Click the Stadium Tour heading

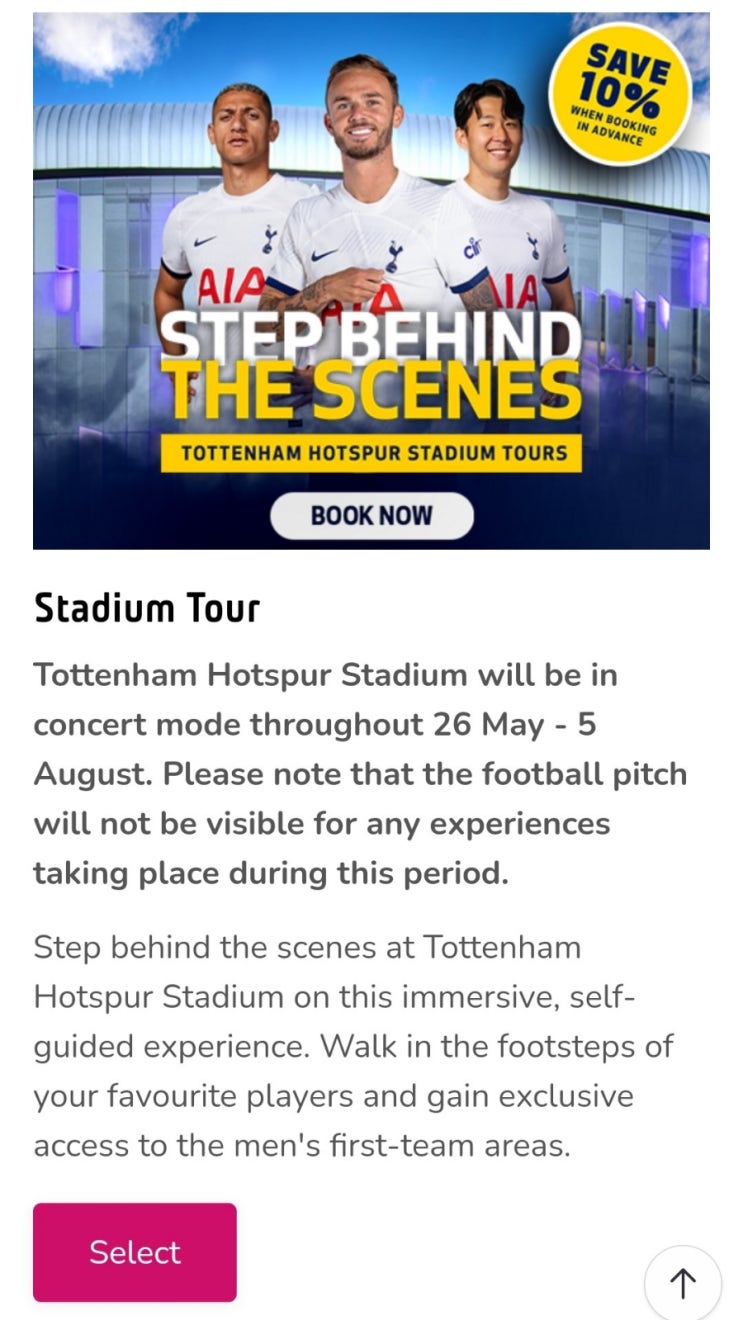tap(147, 608)
